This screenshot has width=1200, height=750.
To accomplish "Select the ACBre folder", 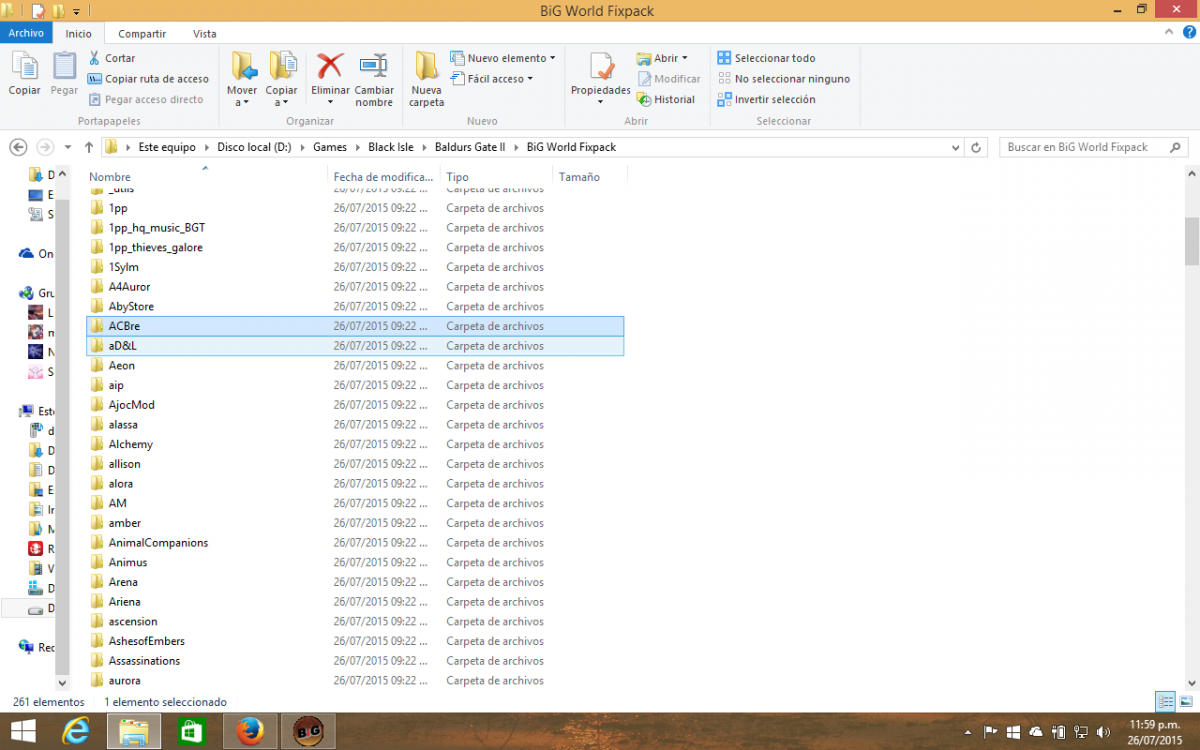I will click(x=355, y=326).
